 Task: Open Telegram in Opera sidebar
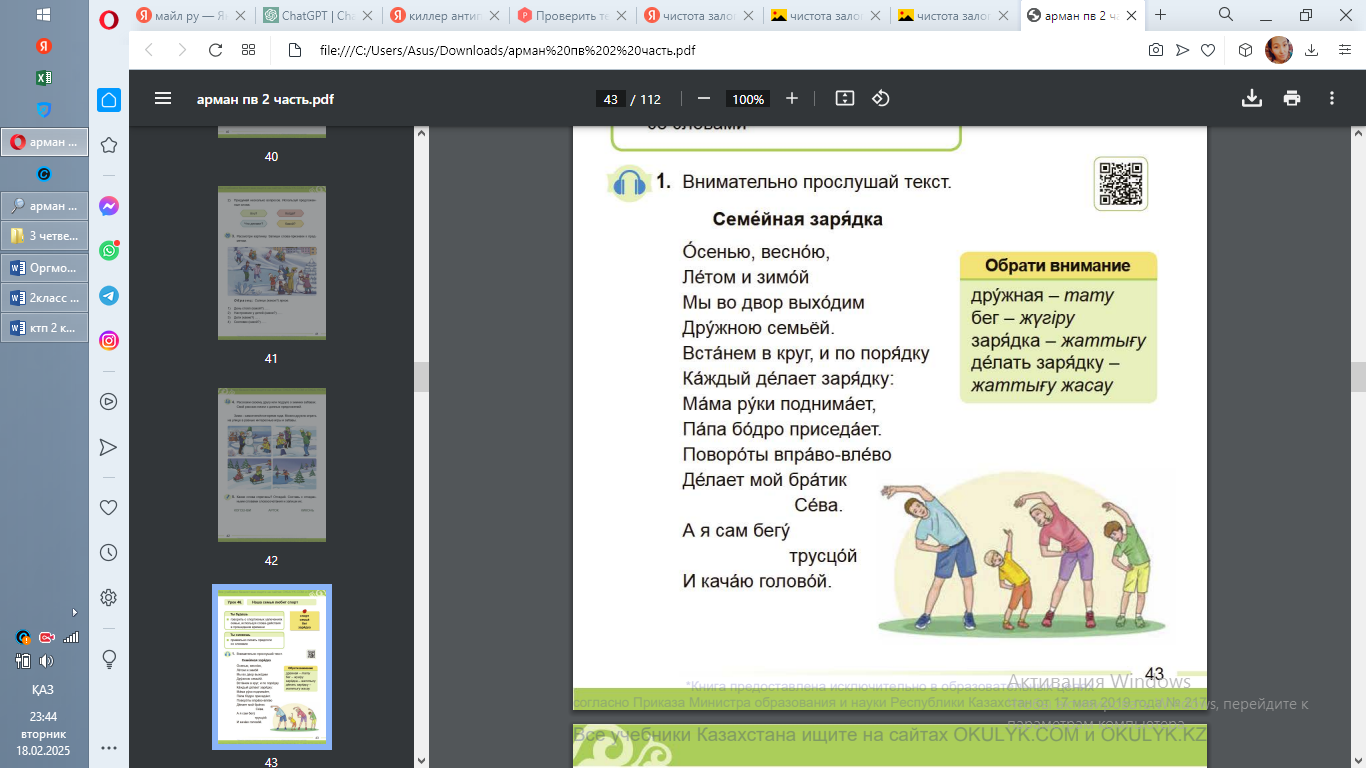(x=109, y=296)
